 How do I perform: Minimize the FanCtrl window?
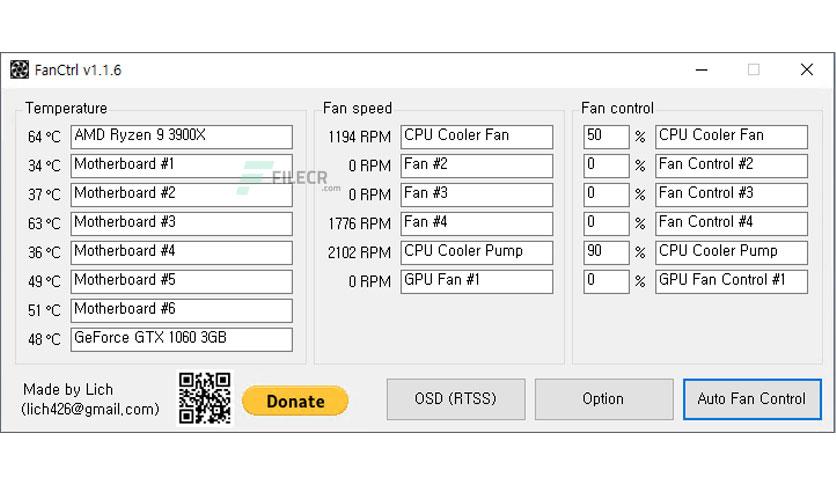[702, 70]
